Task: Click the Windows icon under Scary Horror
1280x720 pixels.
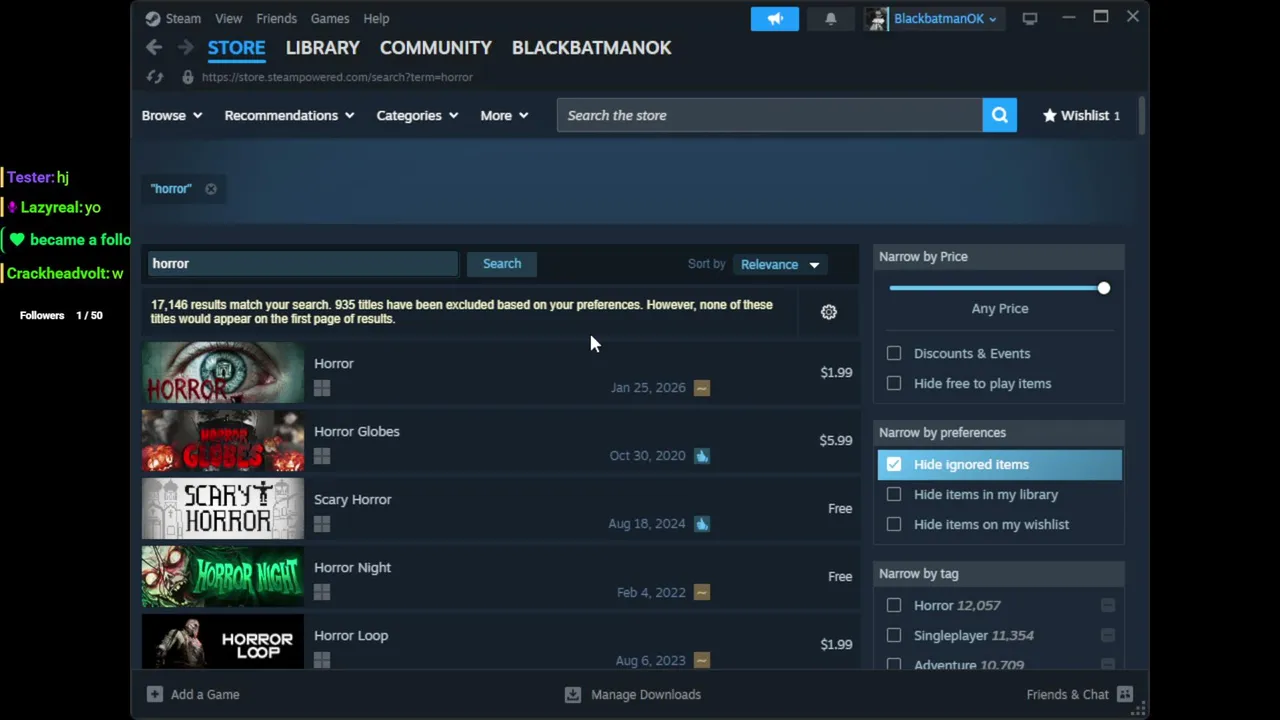Action: point(322,524)
